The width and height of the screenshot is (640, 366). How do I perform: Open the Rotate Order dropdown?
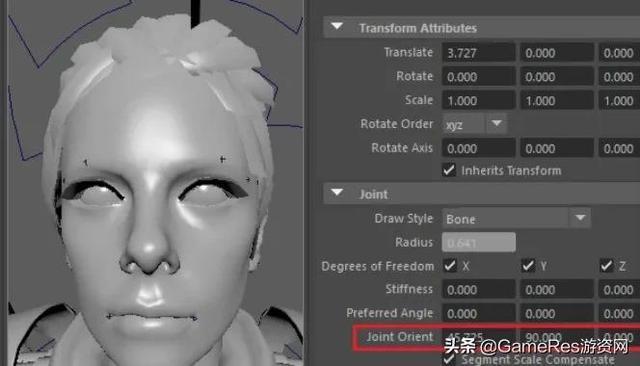pos(475,124)
